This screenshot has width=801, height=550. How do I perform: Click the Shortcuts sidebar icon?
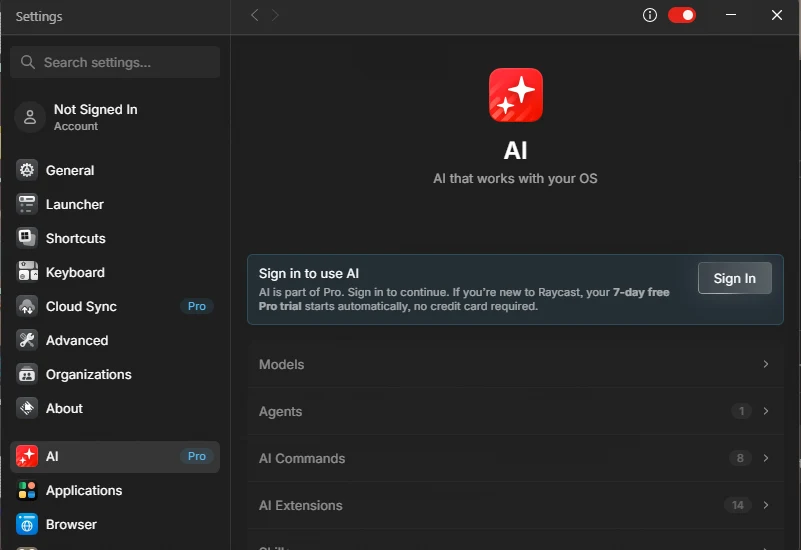click(x=27, y=238)
